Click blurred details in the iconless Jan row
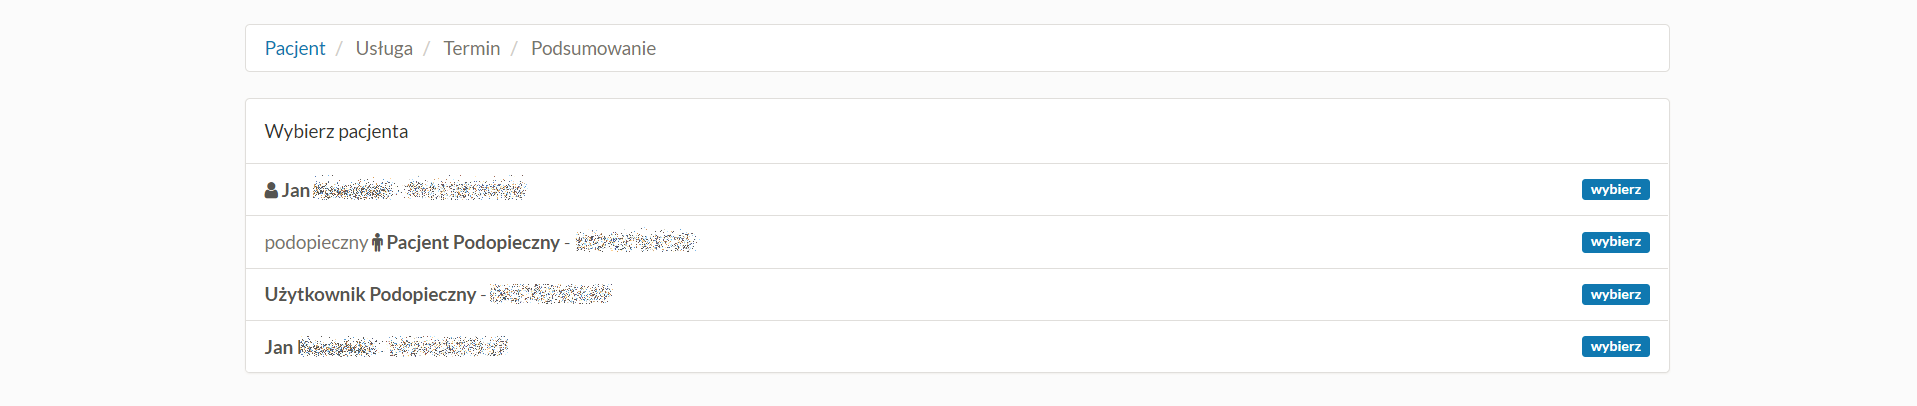 tap(403, 347)
